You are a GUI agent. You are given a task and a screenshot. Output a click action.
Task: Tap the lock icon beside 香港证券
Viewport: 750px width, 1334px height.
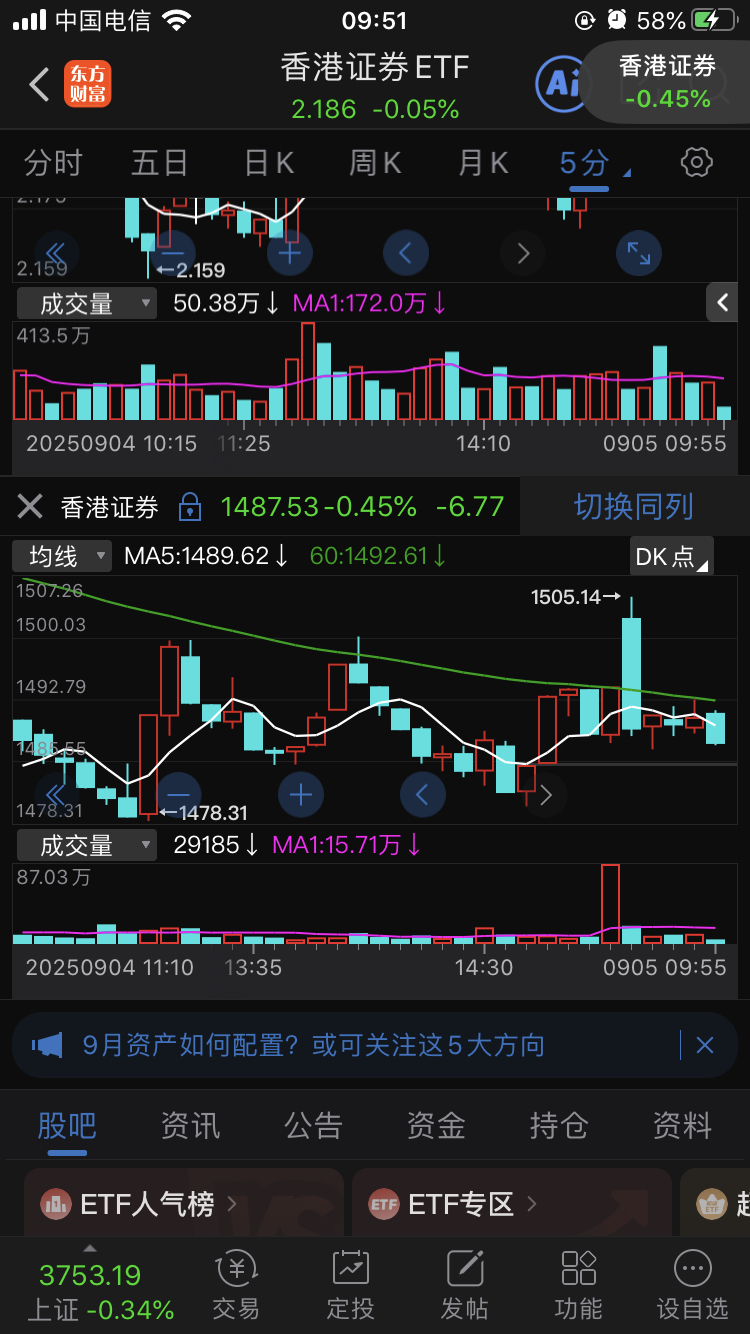point(189,507)
